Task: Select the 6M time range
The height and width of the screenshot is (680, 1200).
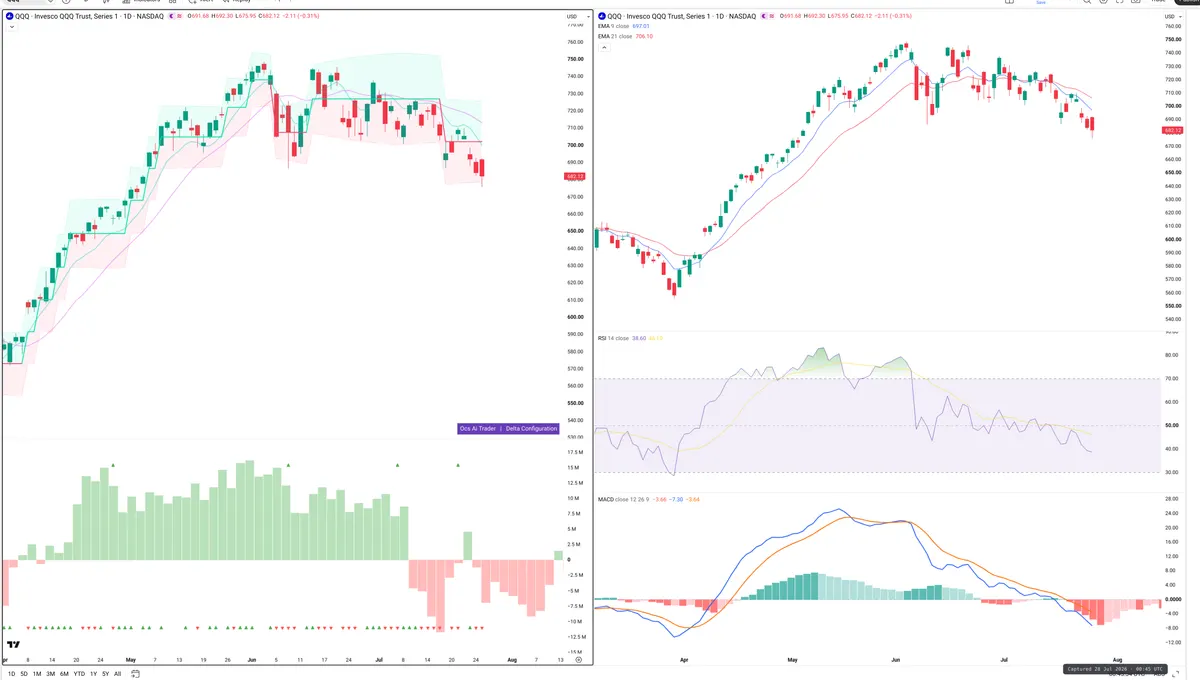Action: click(x=64, y=674)
